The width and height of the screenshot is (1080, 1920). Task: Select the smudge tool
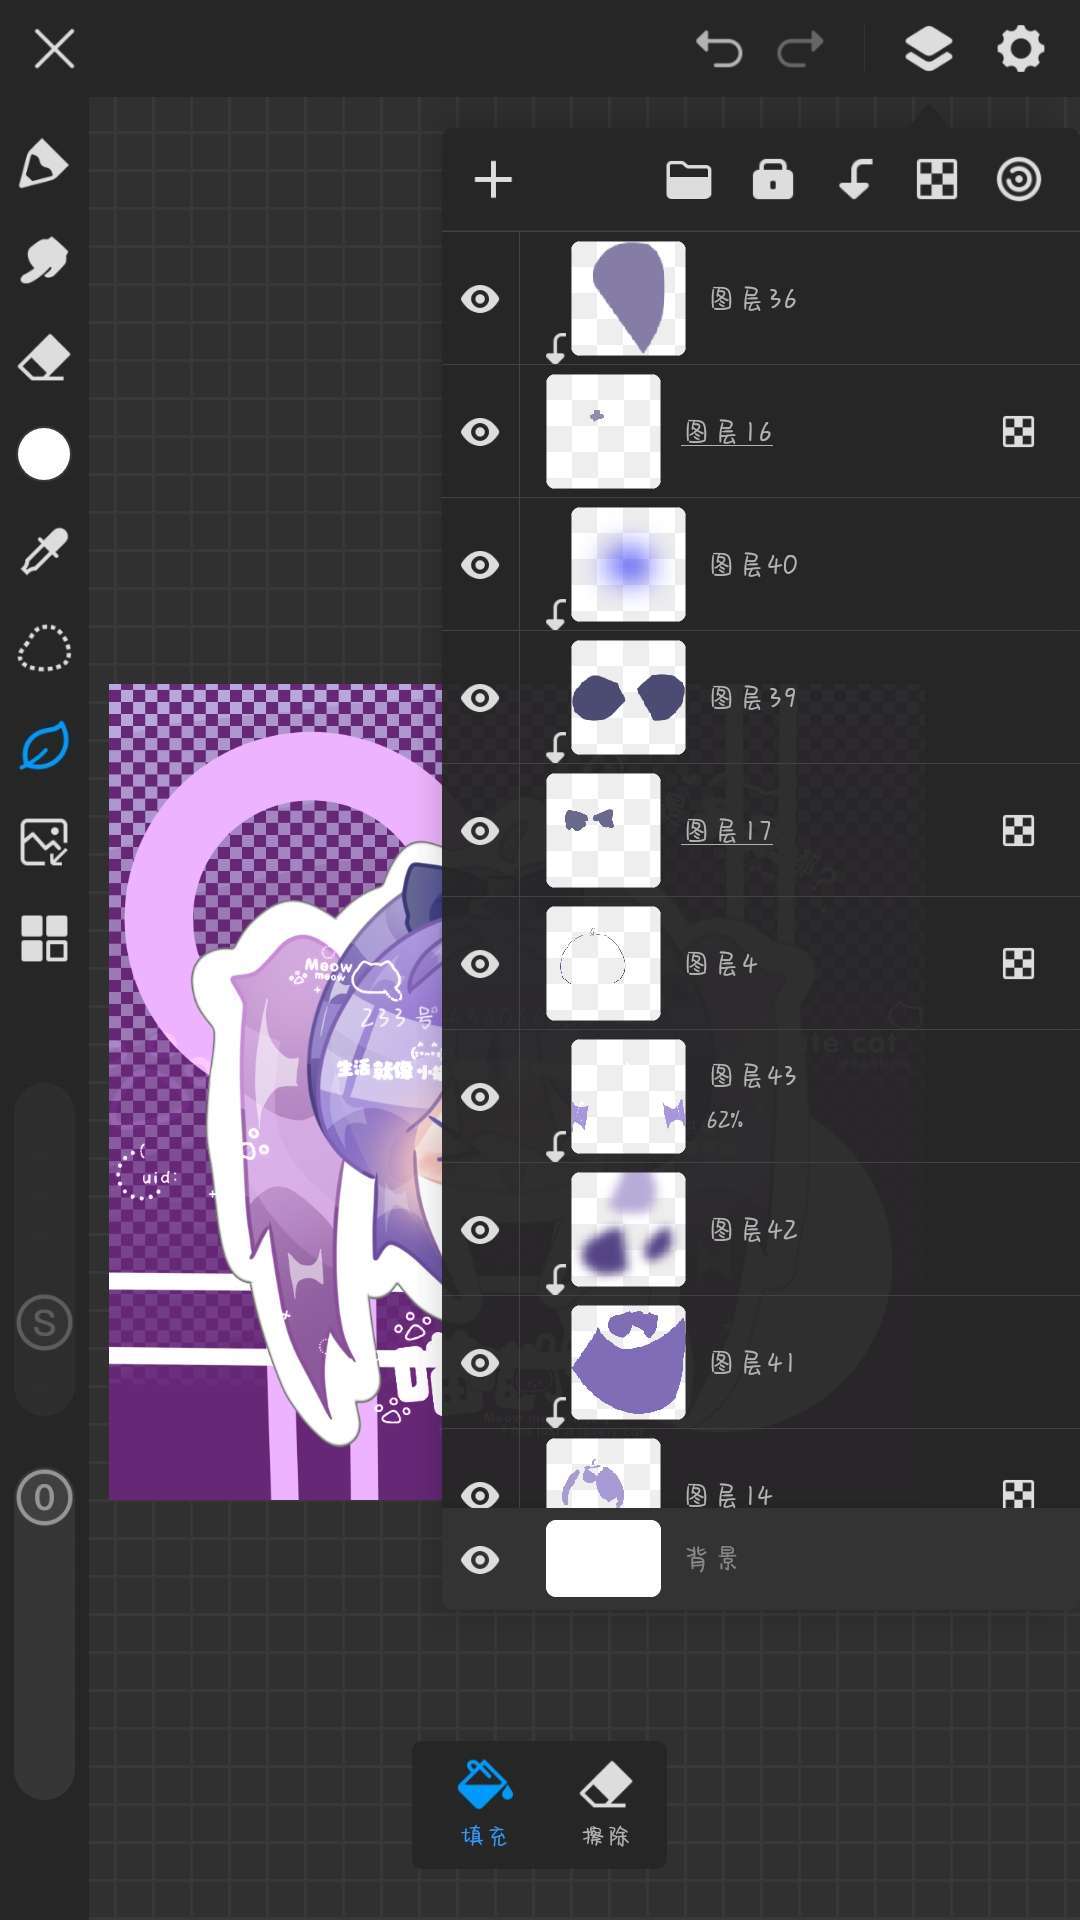click(44, 261)
